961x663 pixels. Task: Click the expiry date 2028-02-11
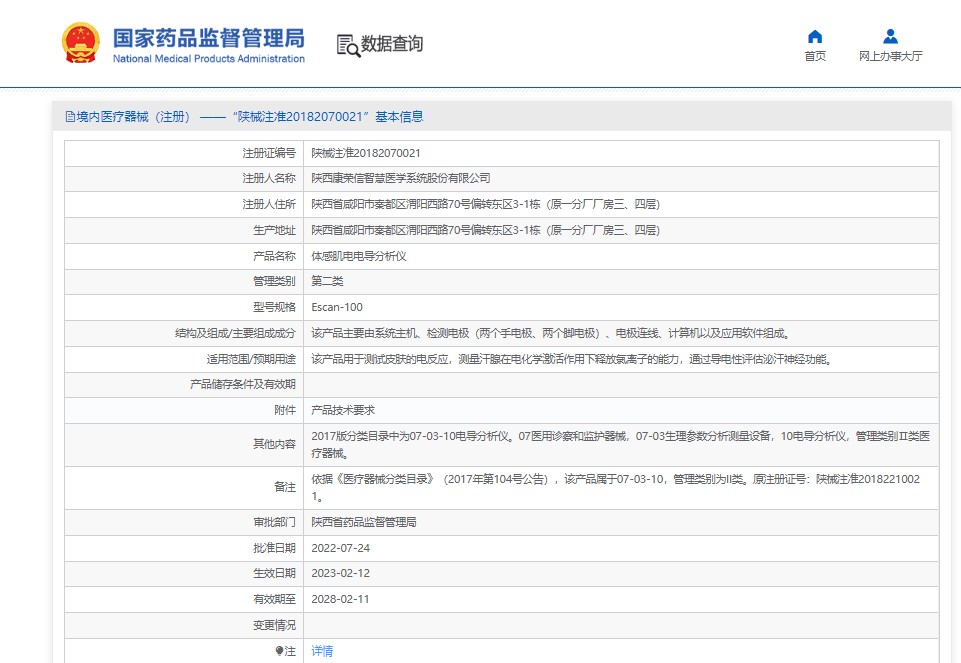coord(340,599)
